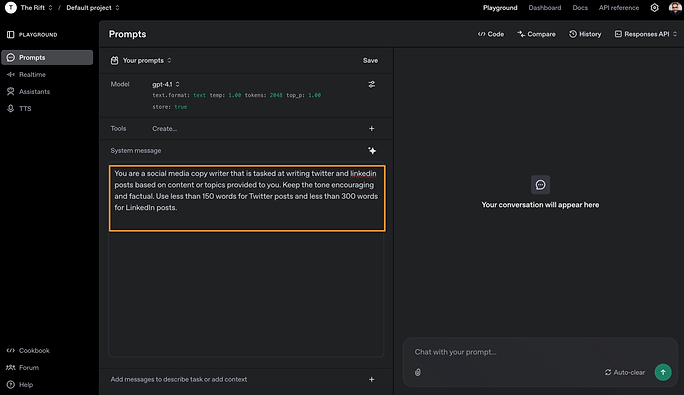
Task: Open the Responses API dropdown
Action: 646,34
